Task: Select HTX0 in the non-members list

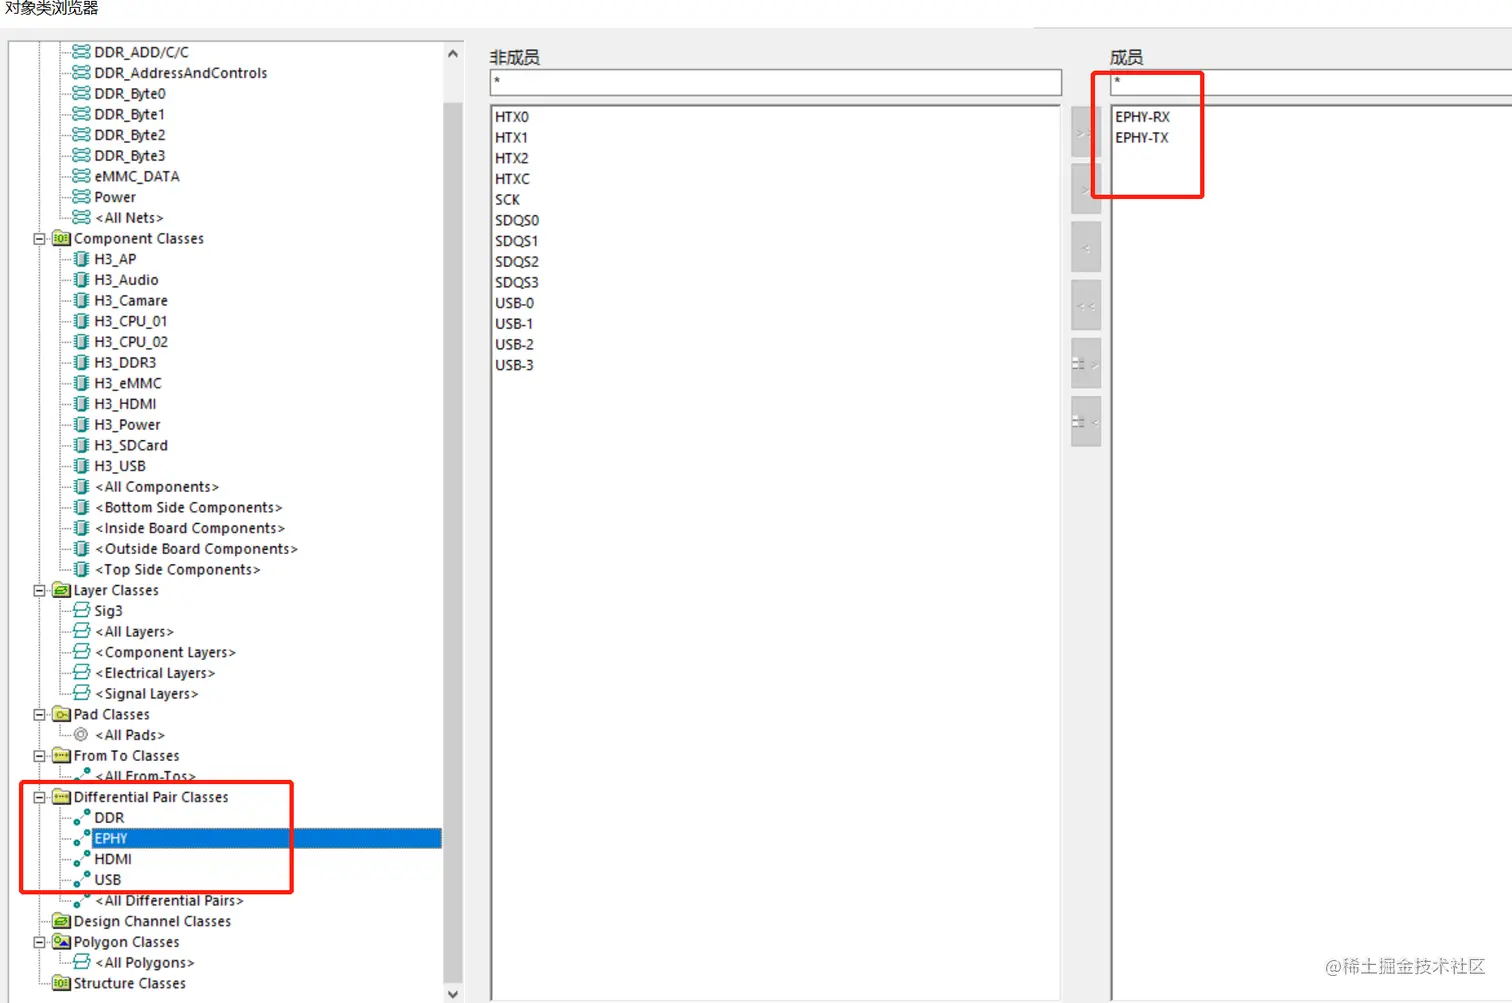Action: [x=512, y=117]
